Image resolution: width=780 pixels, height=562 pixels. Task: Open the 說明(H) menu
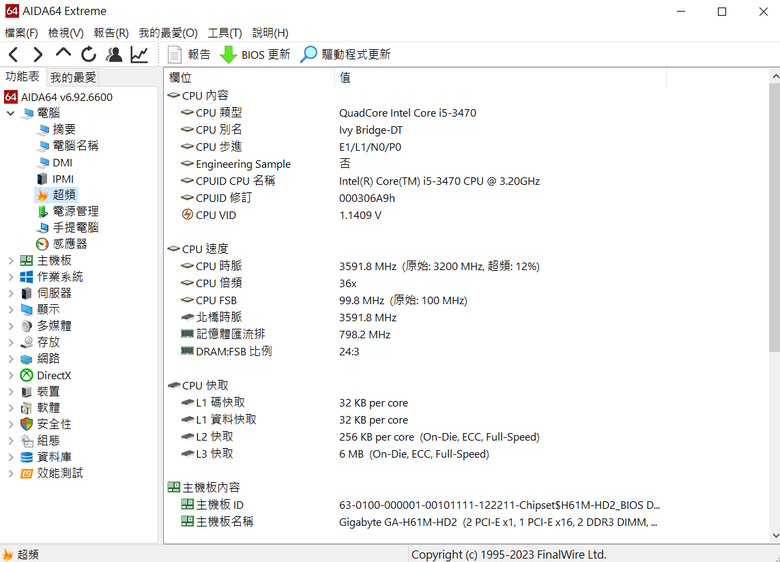(x=270, y=33)
